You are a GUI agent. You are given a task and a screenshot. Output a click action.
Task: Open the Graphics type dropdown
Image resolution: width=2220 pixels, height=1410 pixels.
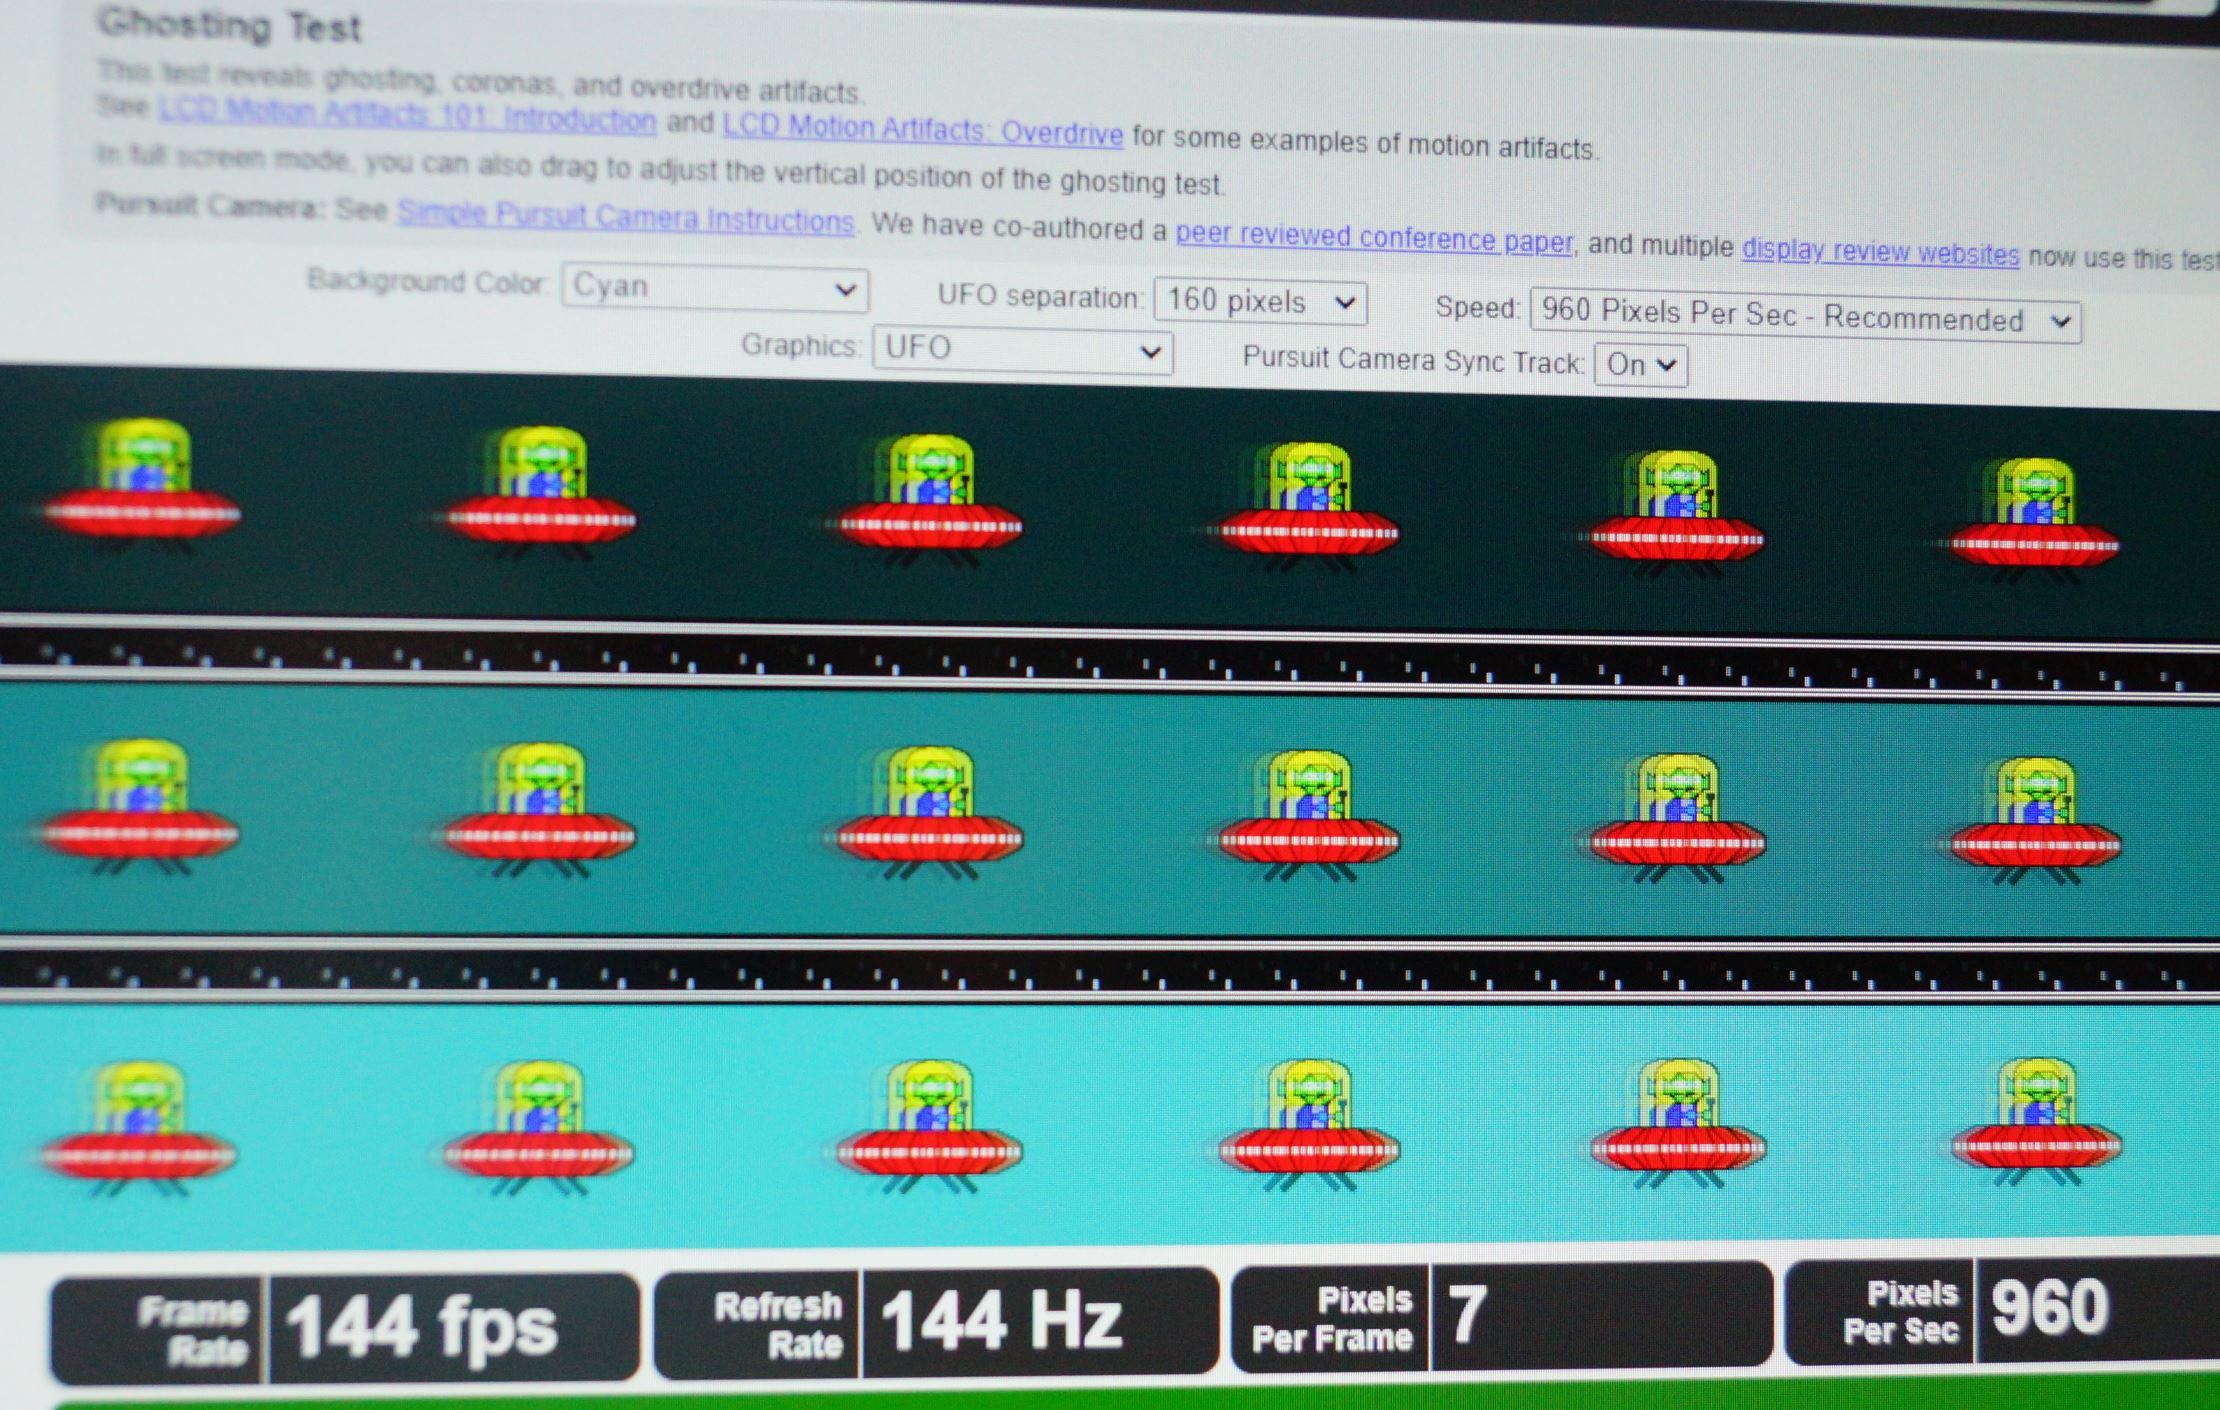pyautogui.click(x=1021, y=349)
